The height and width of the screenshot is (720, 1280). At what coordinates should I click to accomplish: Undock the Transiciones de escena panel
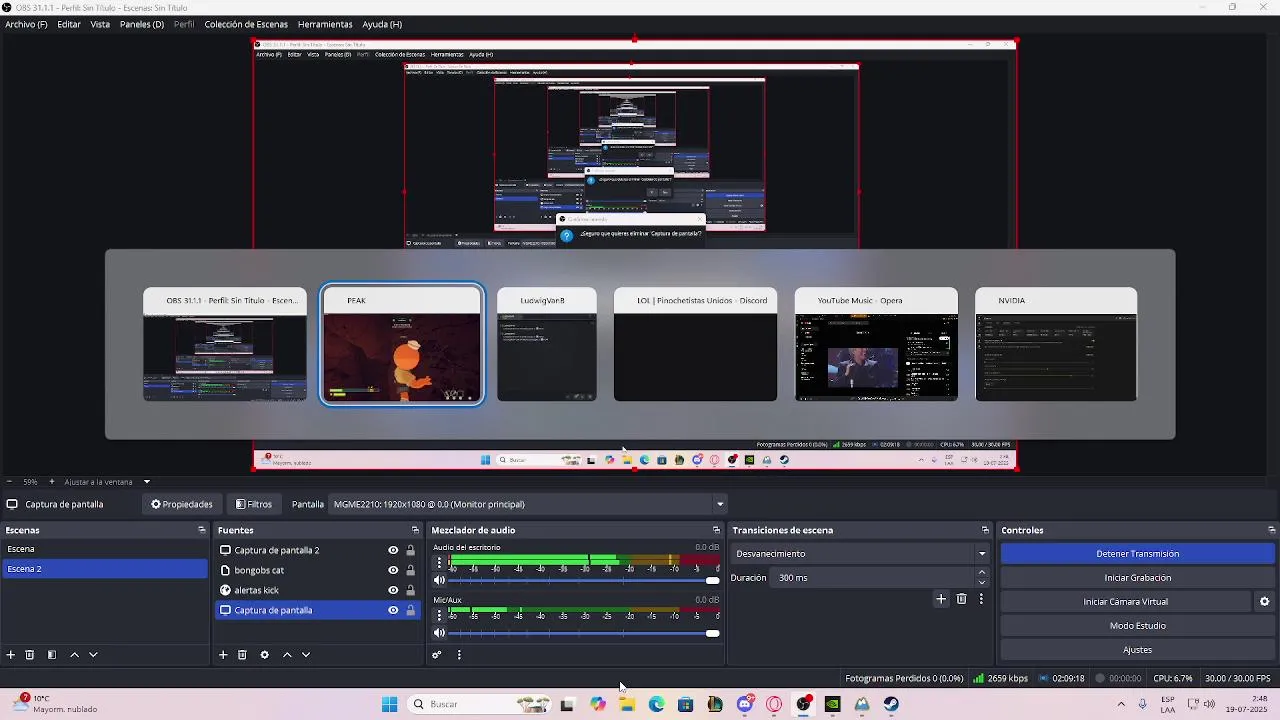pyautogui.click(x=985, y=530)
